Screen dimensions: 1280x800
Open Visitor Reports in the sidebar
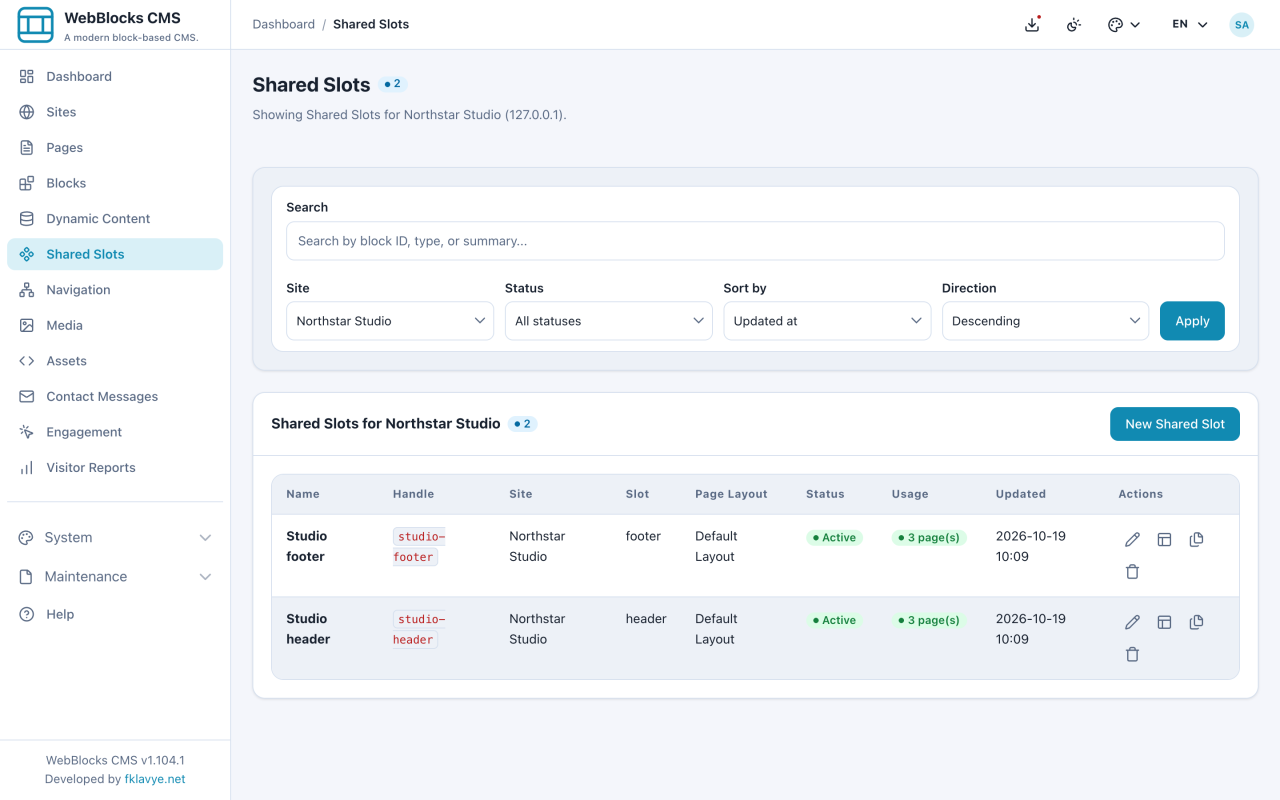click(x=115, y=467)
